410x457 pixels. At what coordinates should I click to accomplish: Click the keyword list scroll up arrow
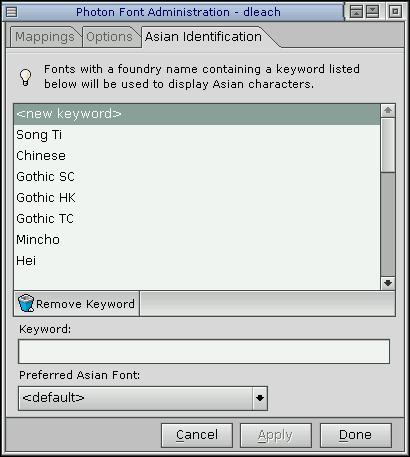[388, 111]
